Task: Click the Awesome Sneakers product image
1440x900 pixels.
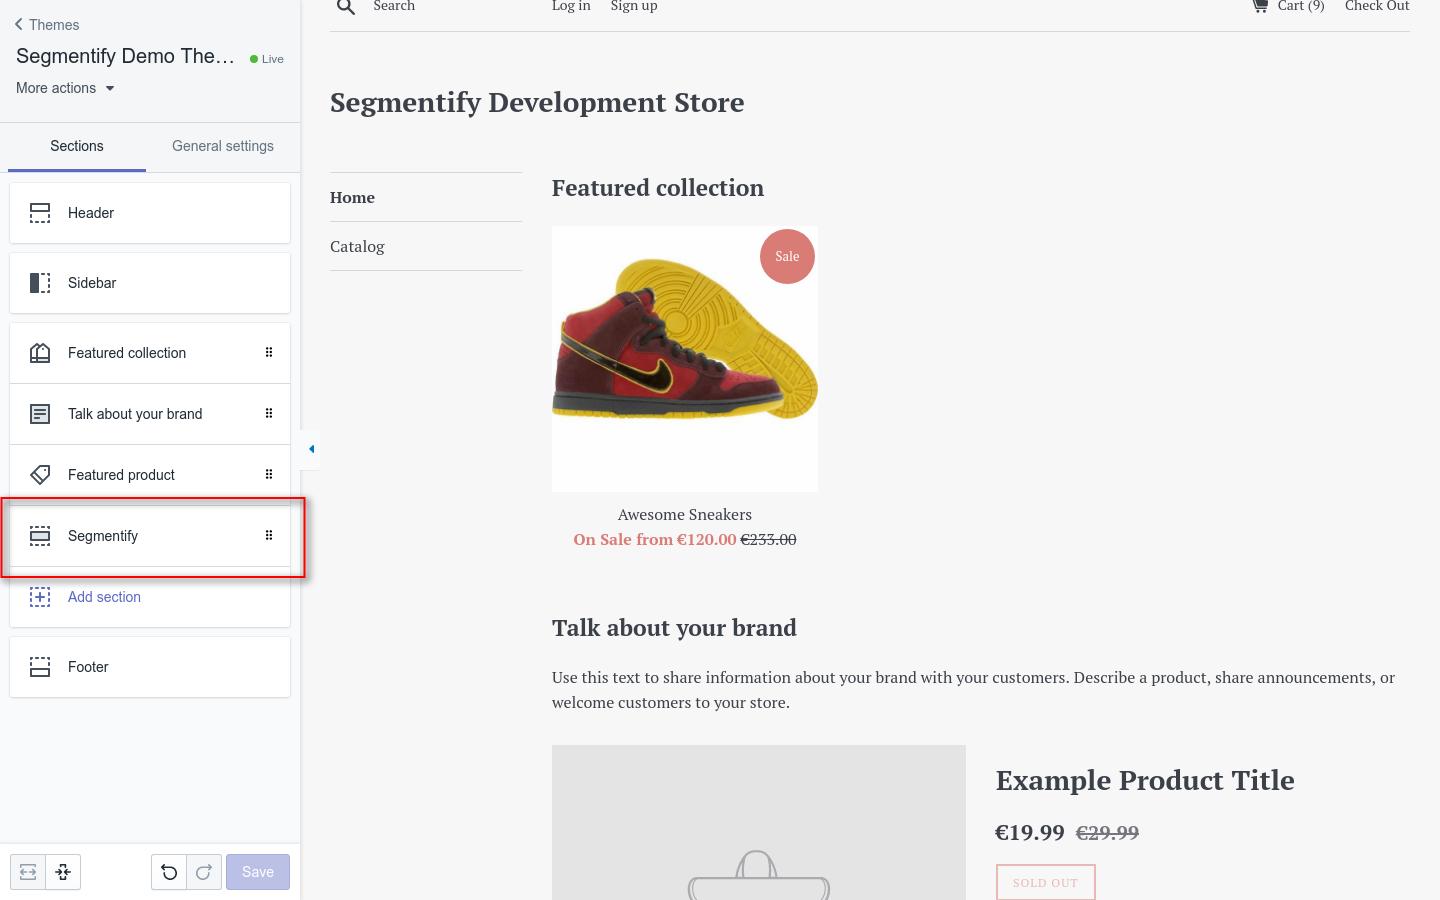Action: 685,359
